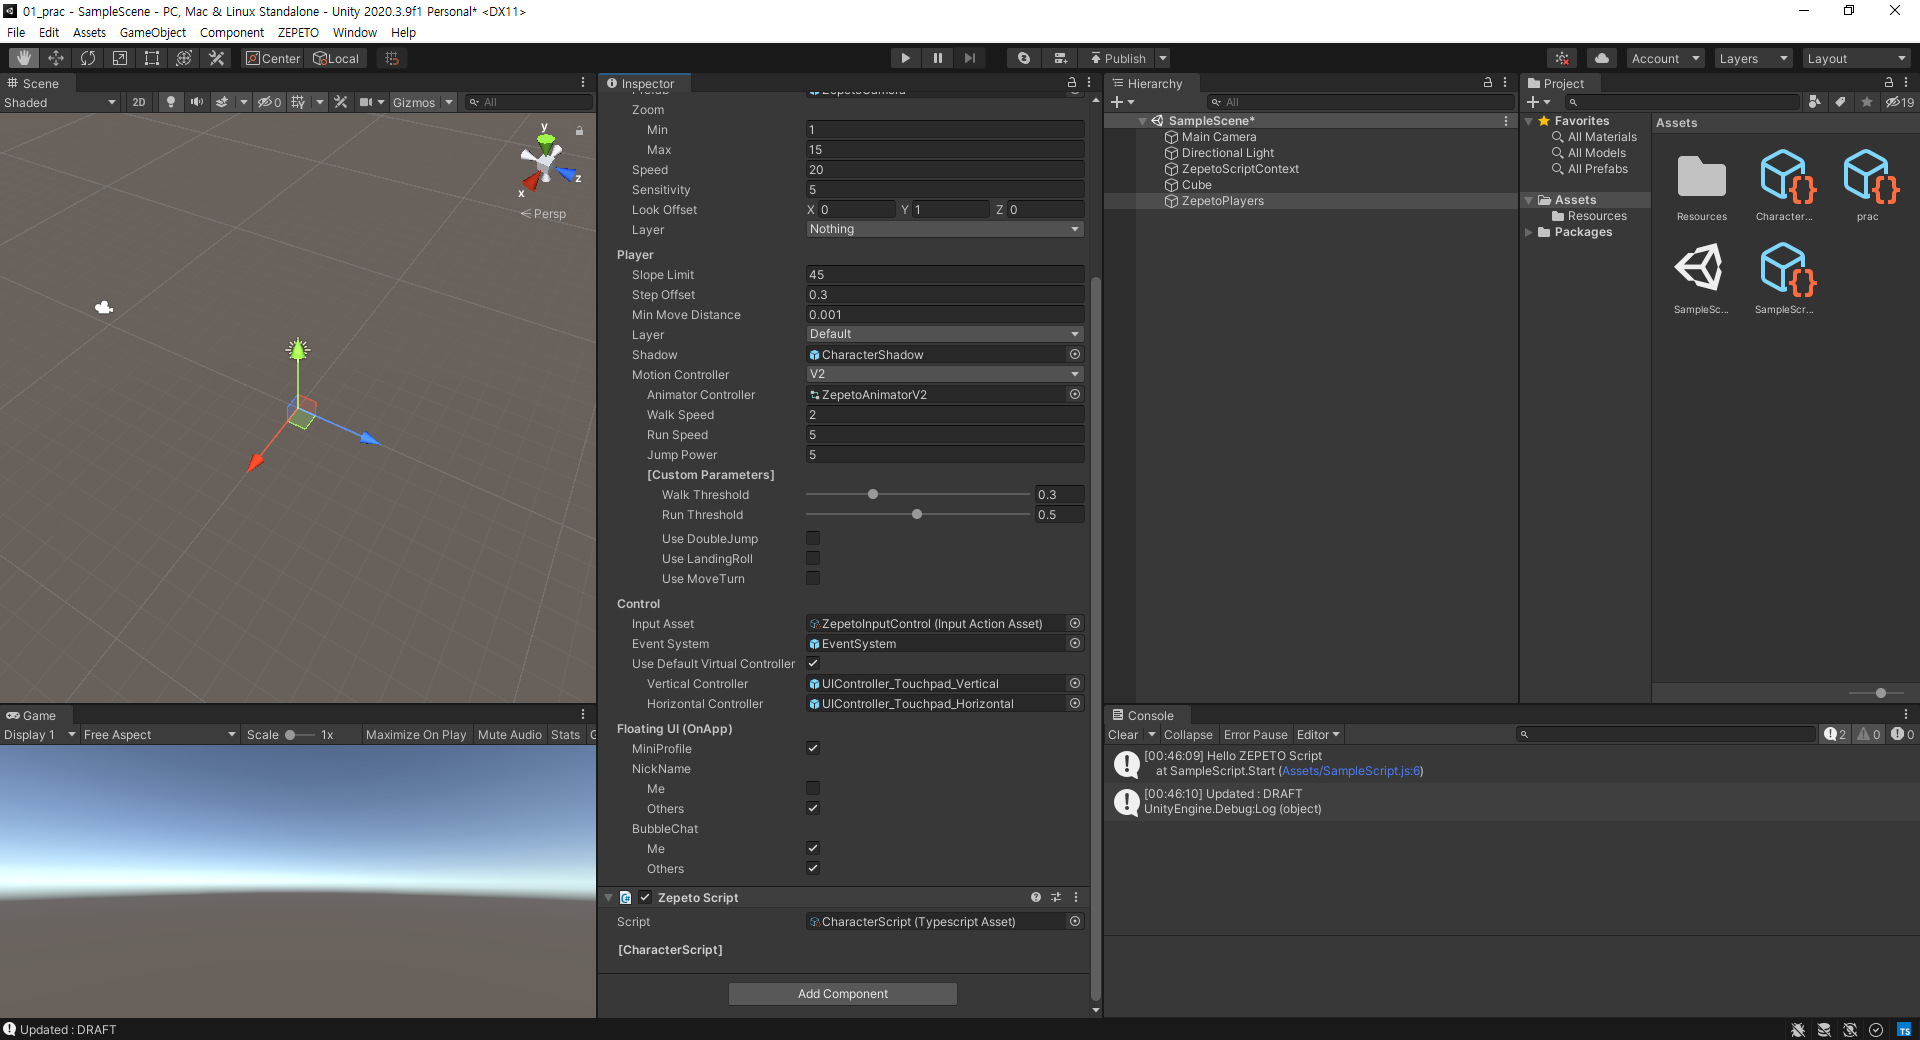Viewport: 1920px width, 1040px height.
Task: Open Shaded draw mode dropdown
Action: click(60, 102)
